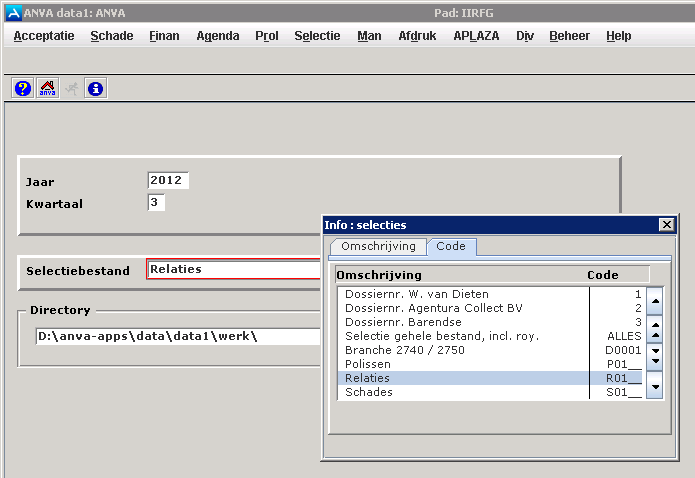Screen dimensions: 695x478
Task: Click the ANVA logo in the title bar
Action: [12, 11]
